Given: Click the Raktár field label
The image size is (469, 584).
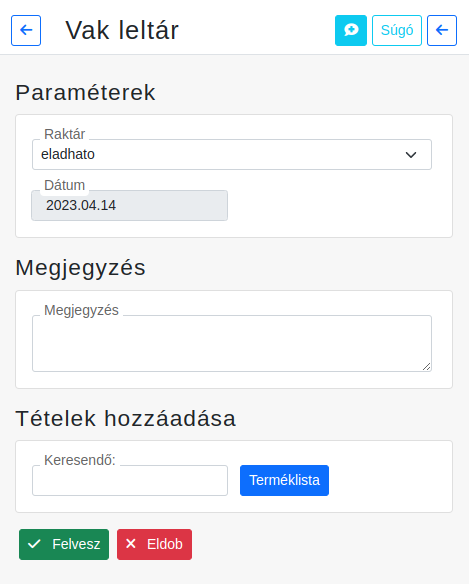Looking at the screenshot, I should (x=64, y=134).
